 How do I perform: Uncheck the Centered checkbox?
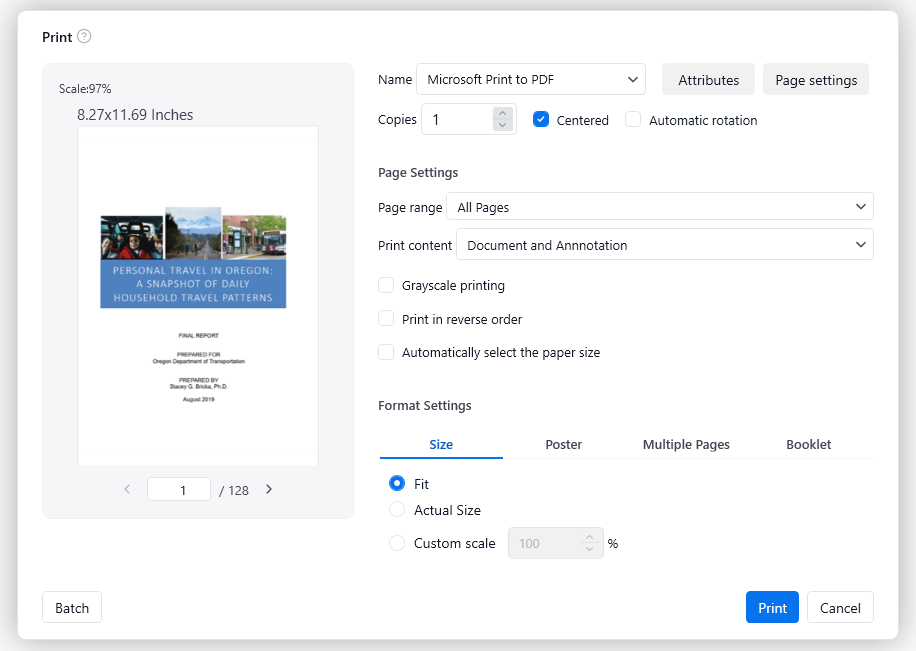click(541, 120)
